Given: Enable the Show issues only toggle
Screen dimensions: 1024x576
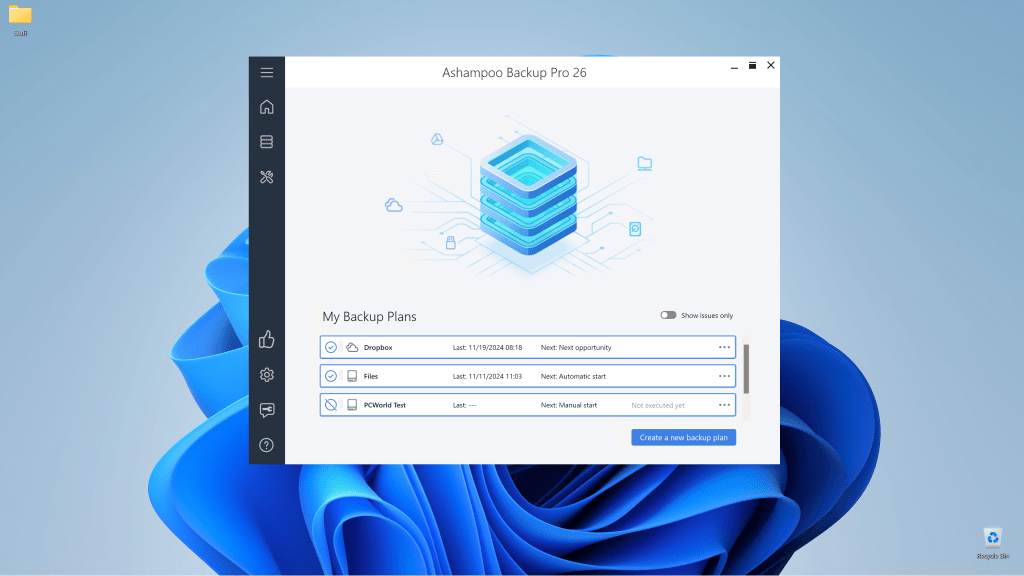Looking at the screenshot, I should 668,314.
